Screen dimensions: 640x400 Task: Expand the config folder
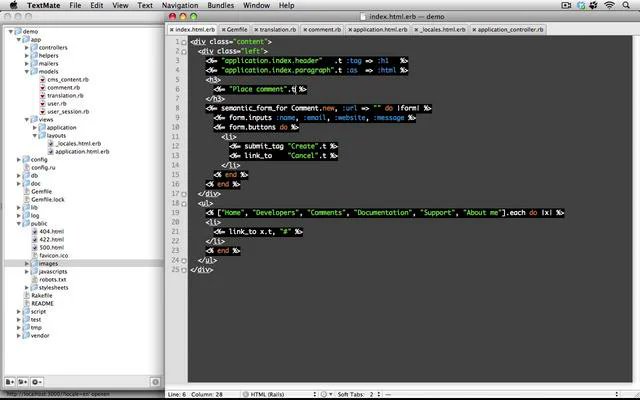[19, 160]
